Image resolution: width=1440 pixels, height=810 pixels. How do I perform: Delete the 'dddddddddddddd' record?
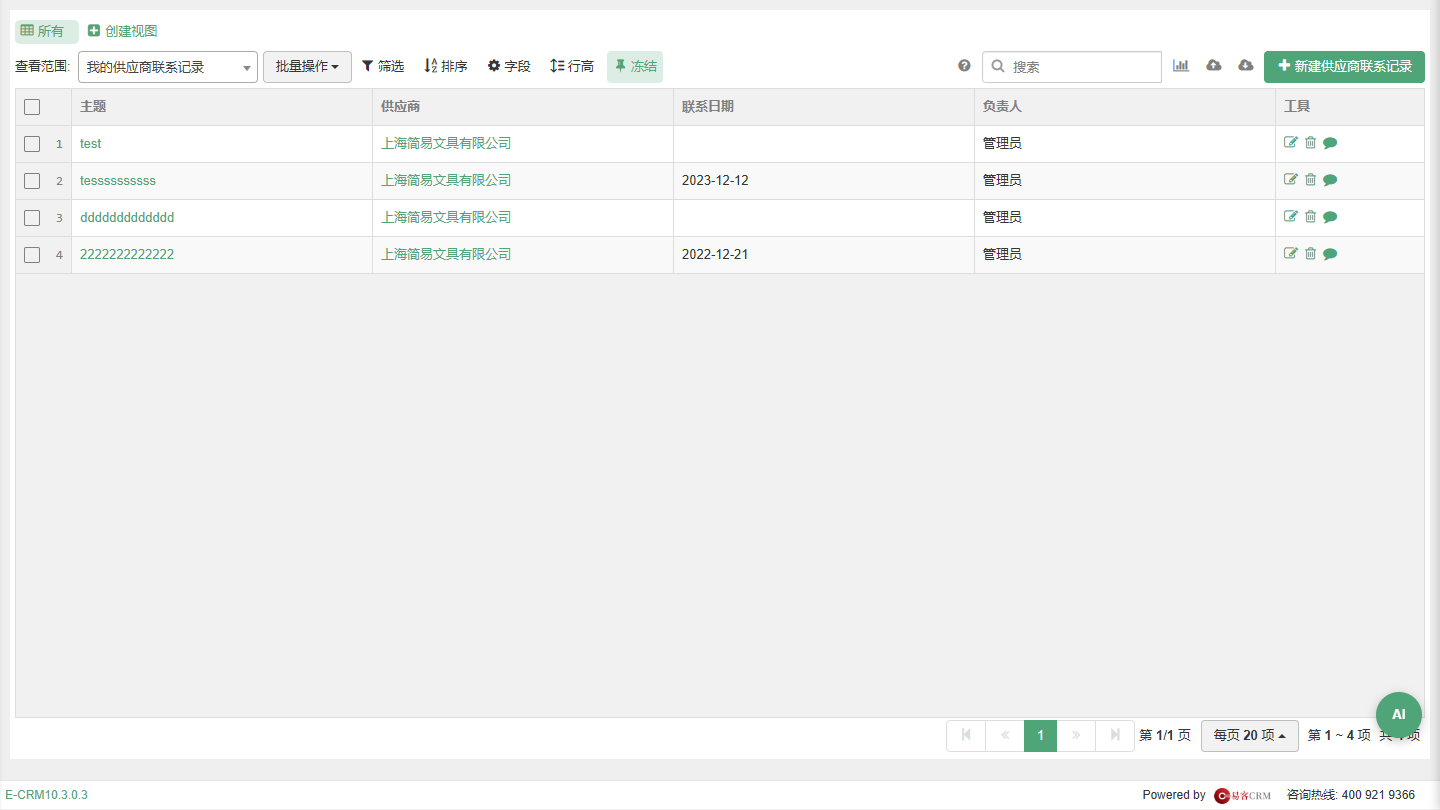1310,217
